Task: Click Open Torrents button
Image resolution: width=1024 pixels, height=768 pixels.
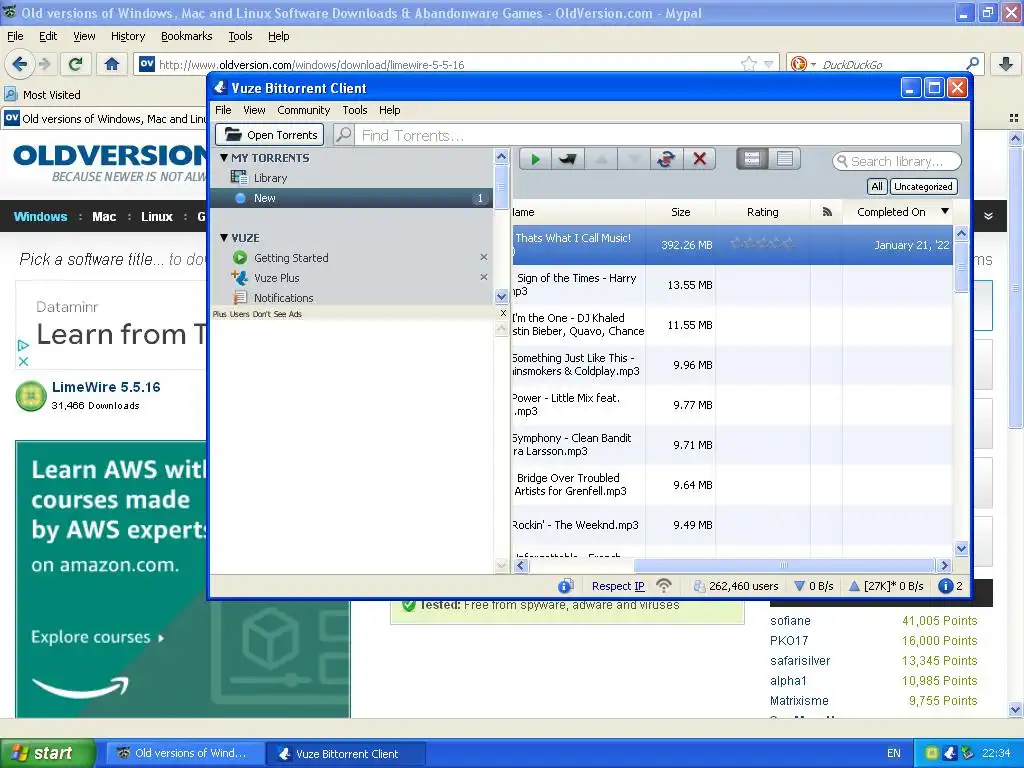Action: (x=270, y=135)
